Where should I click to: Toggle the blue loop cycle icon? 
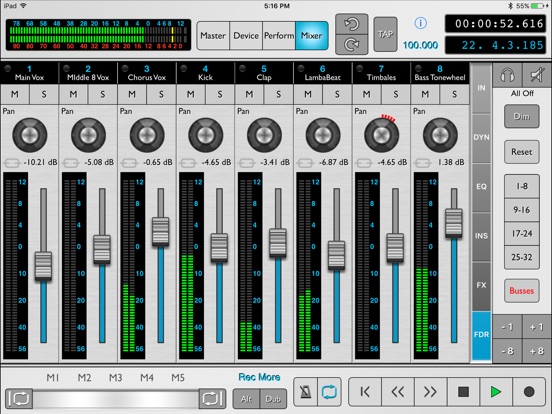[329, 392]
